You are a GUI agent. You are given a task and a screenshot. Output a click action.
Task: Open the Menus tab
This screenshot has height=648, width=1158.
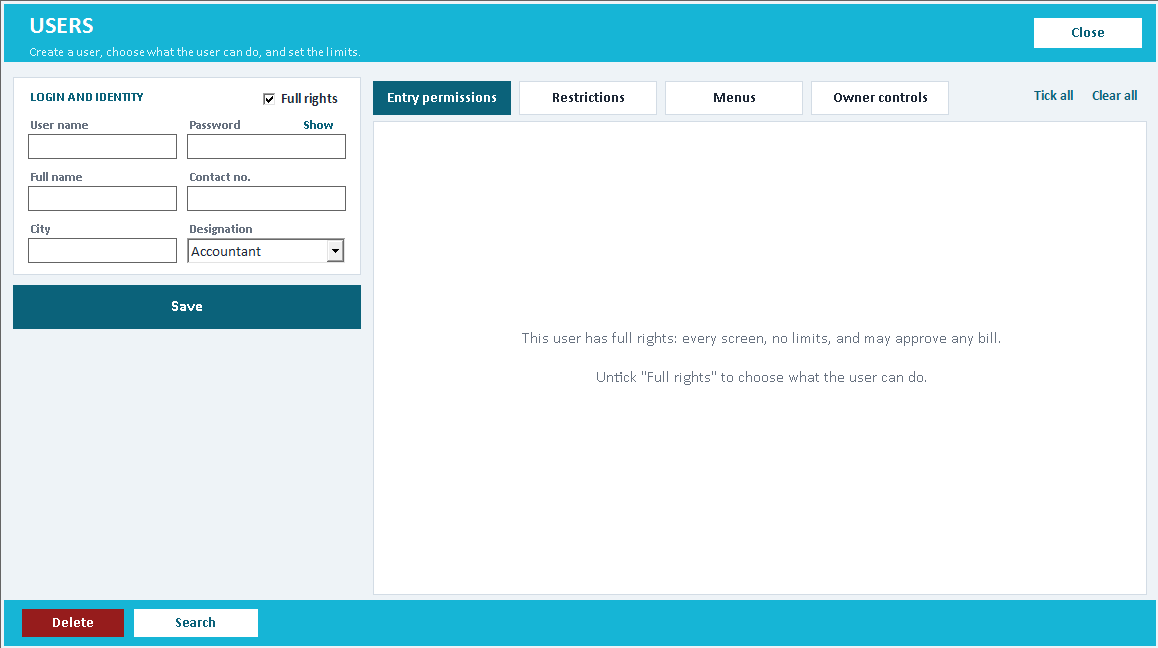pyautogui.click(x=734, y=98)
